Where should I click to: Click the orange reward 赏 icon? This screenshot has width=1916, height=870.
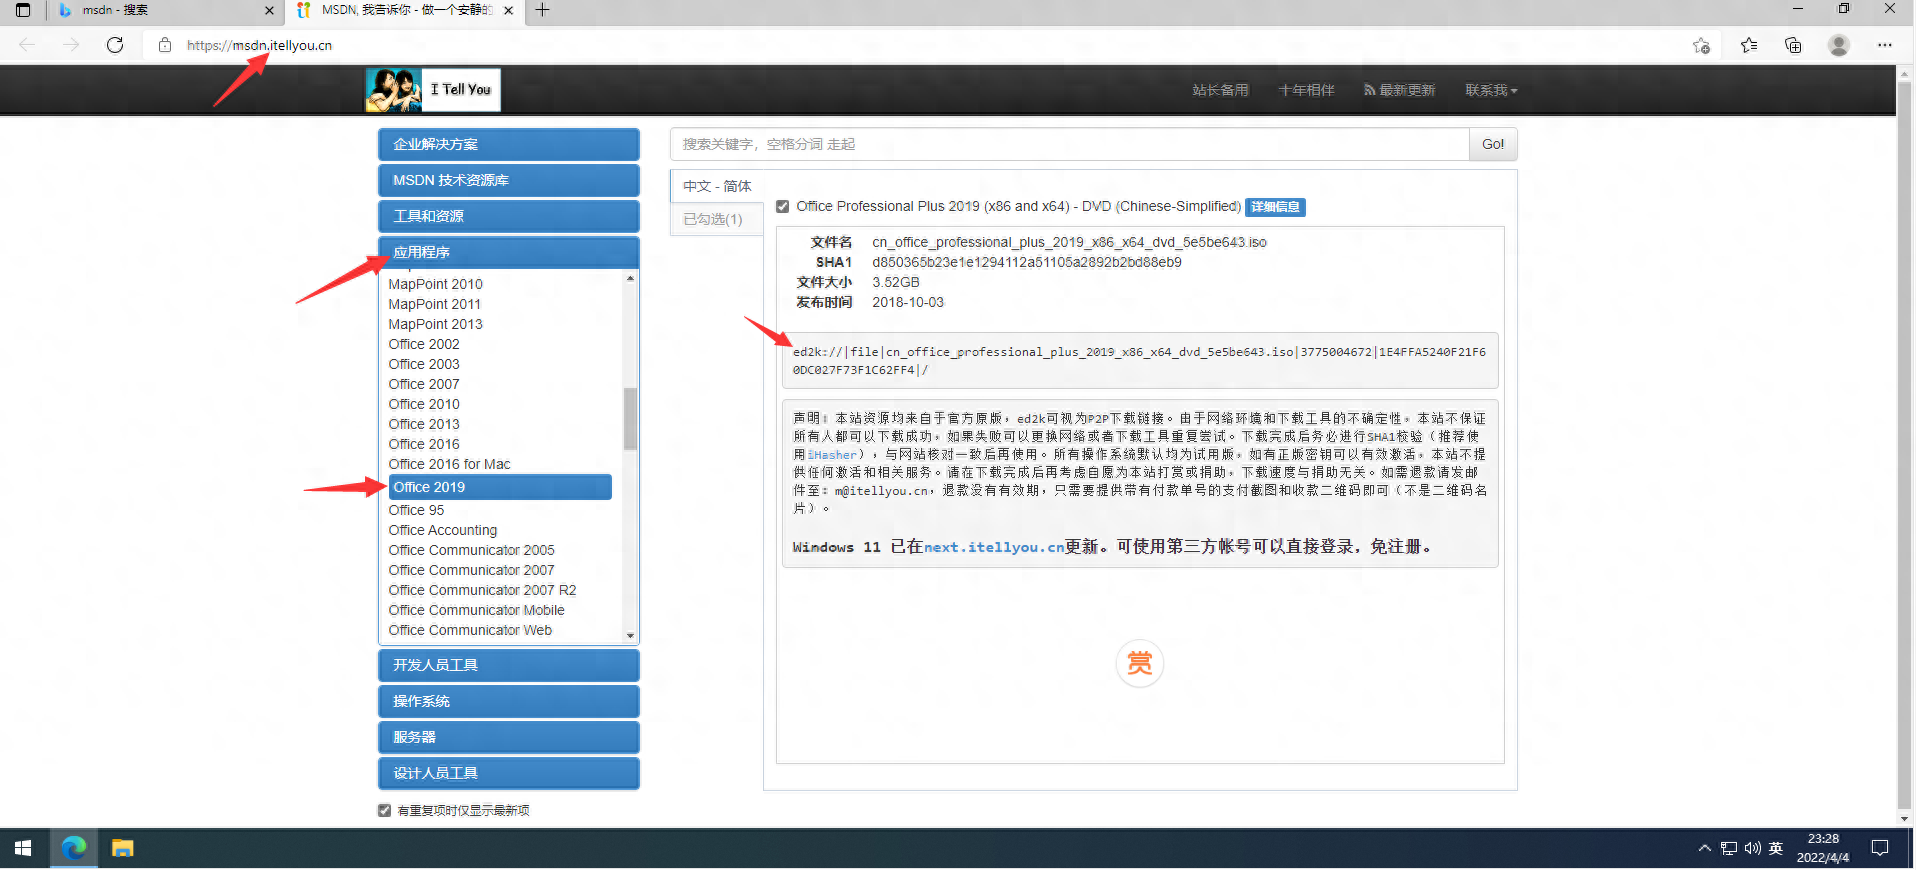tap(1139, 663)
